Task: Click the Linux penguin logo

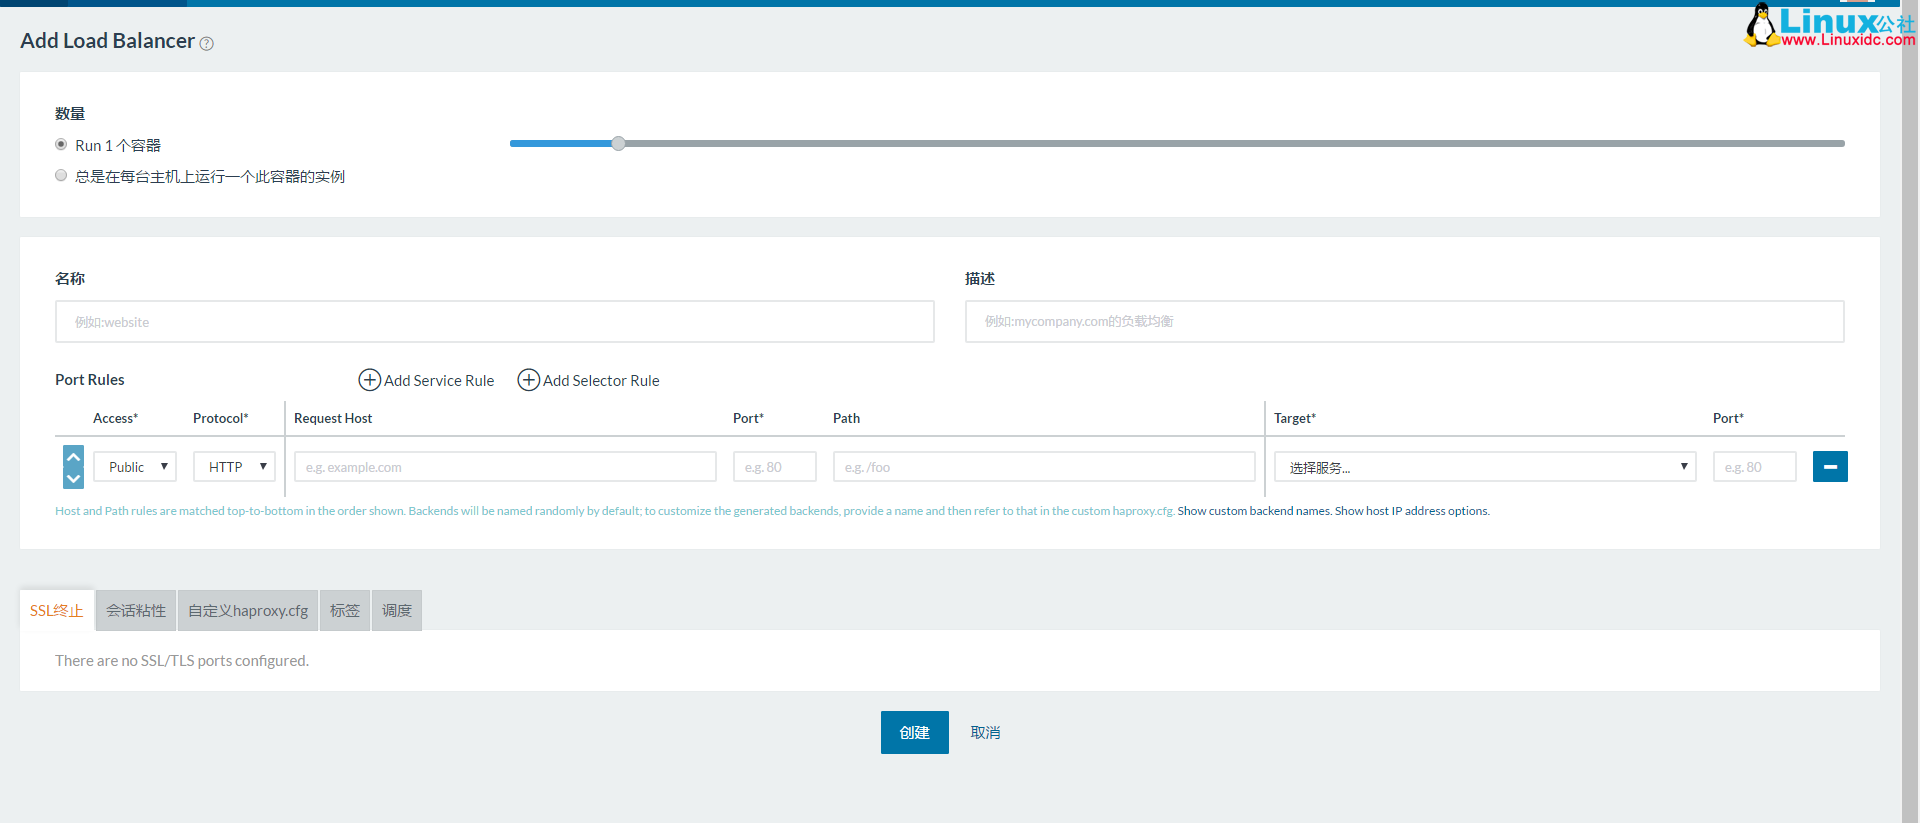Action: pyautogui.click(x=1760, y=25)
